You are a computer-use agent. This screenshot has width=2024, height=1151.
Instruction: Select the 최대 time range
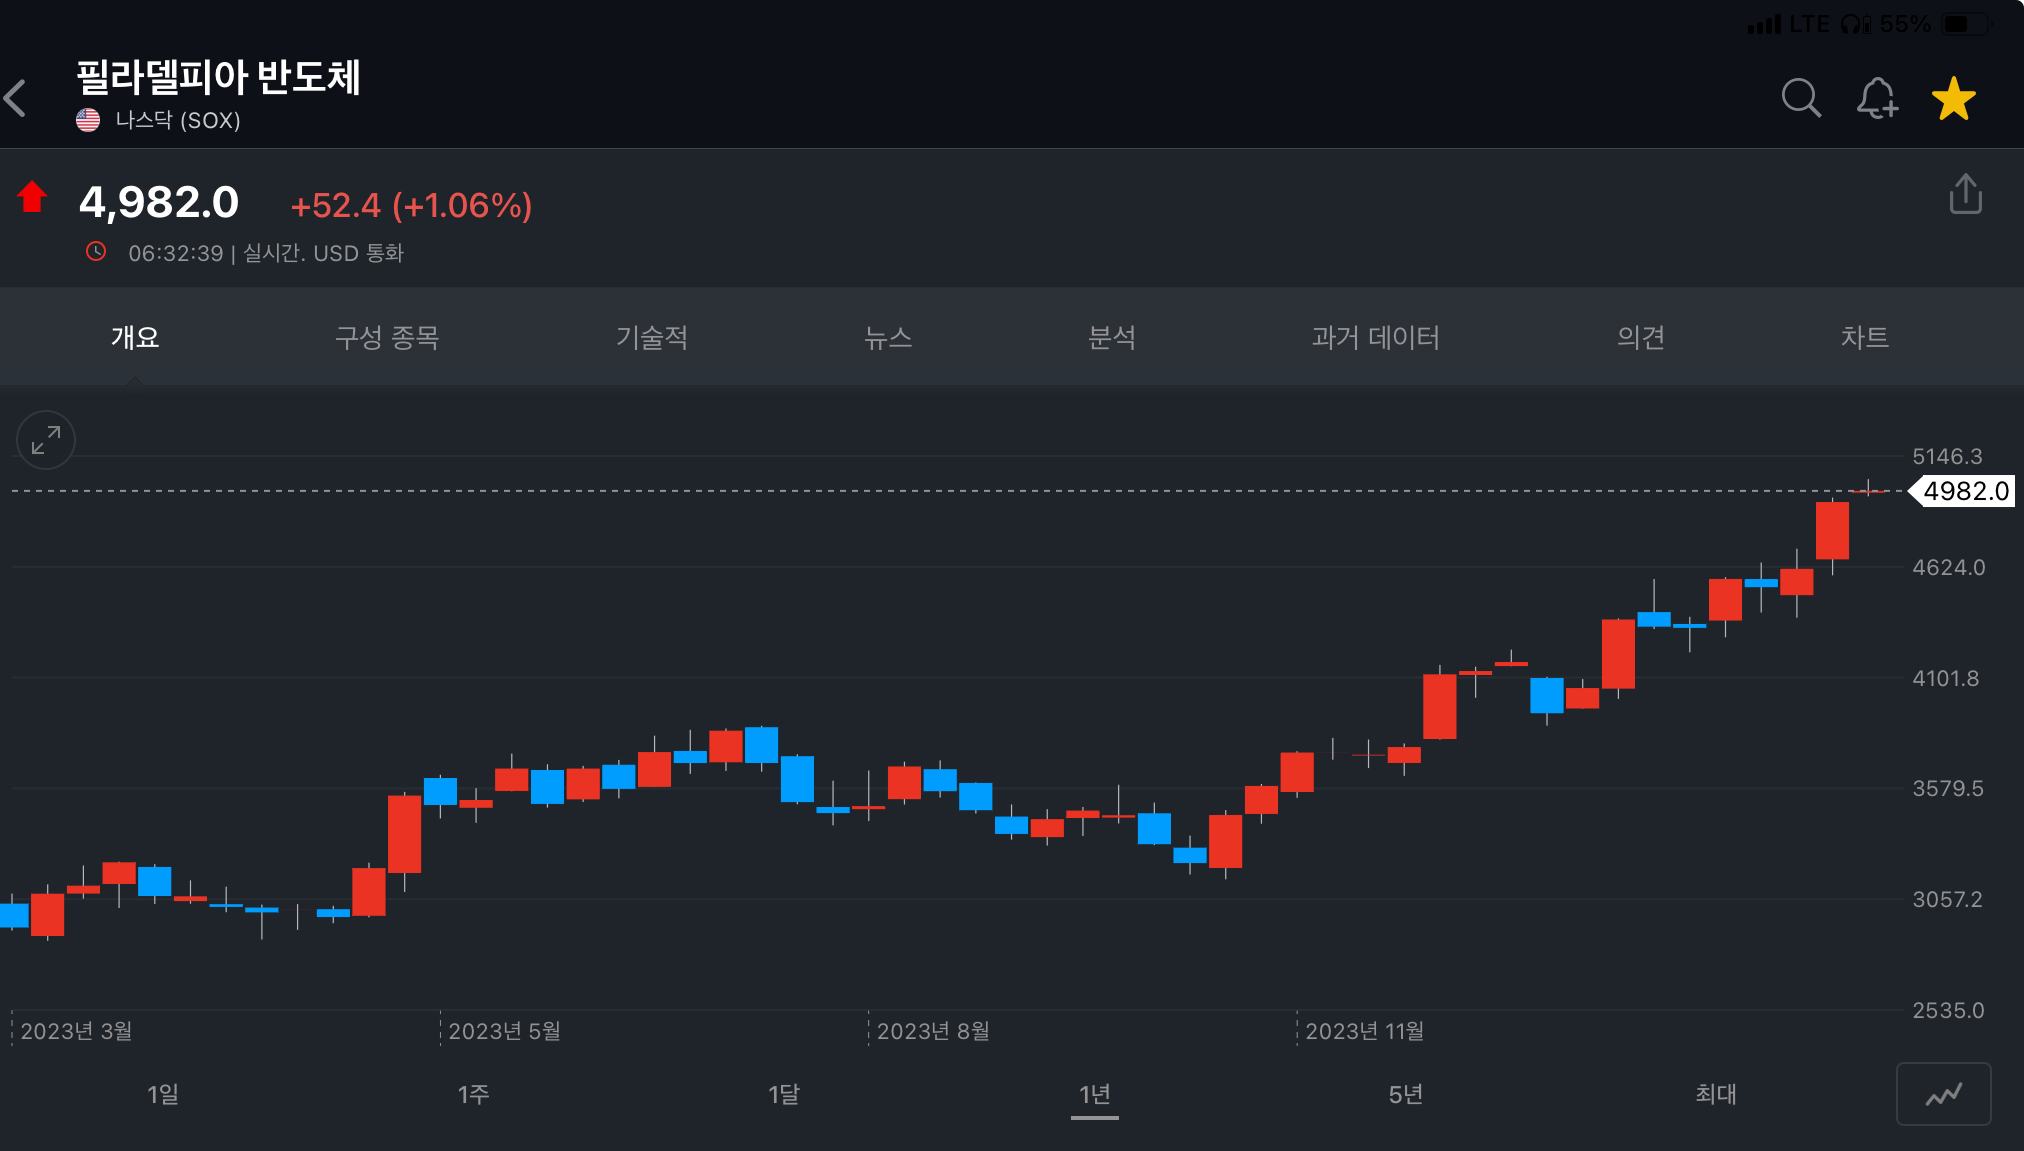point(1716,1094)
